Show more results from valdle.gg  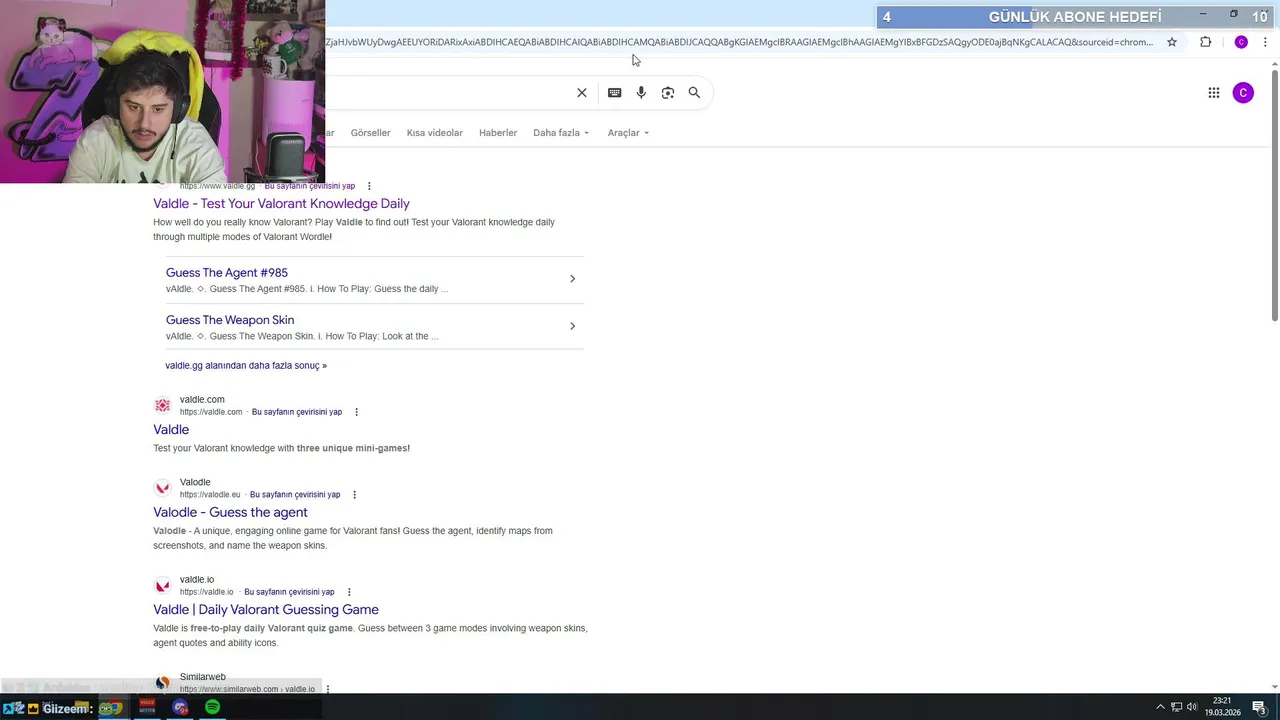tap(246, 366)
